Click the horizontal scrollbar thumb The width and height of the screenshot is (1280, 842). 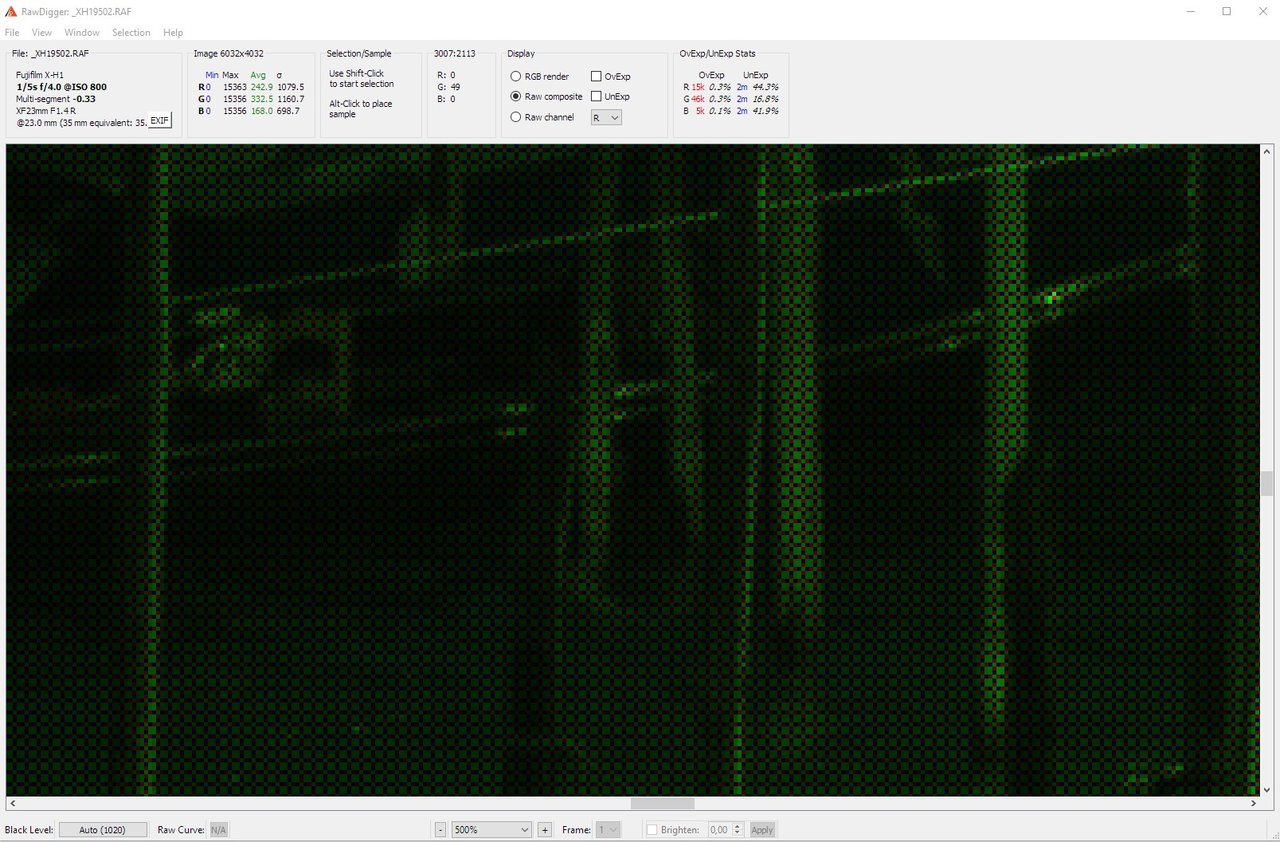pyautogui.click(x=662, y=804)
